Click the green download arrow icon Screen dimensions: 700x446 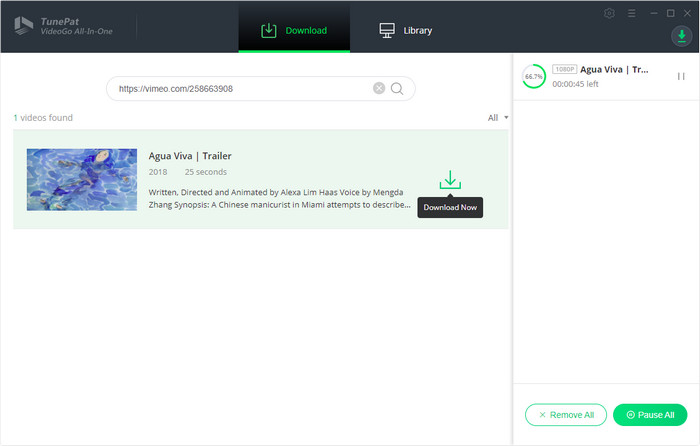pyautogui.click(x=450, y=179)
